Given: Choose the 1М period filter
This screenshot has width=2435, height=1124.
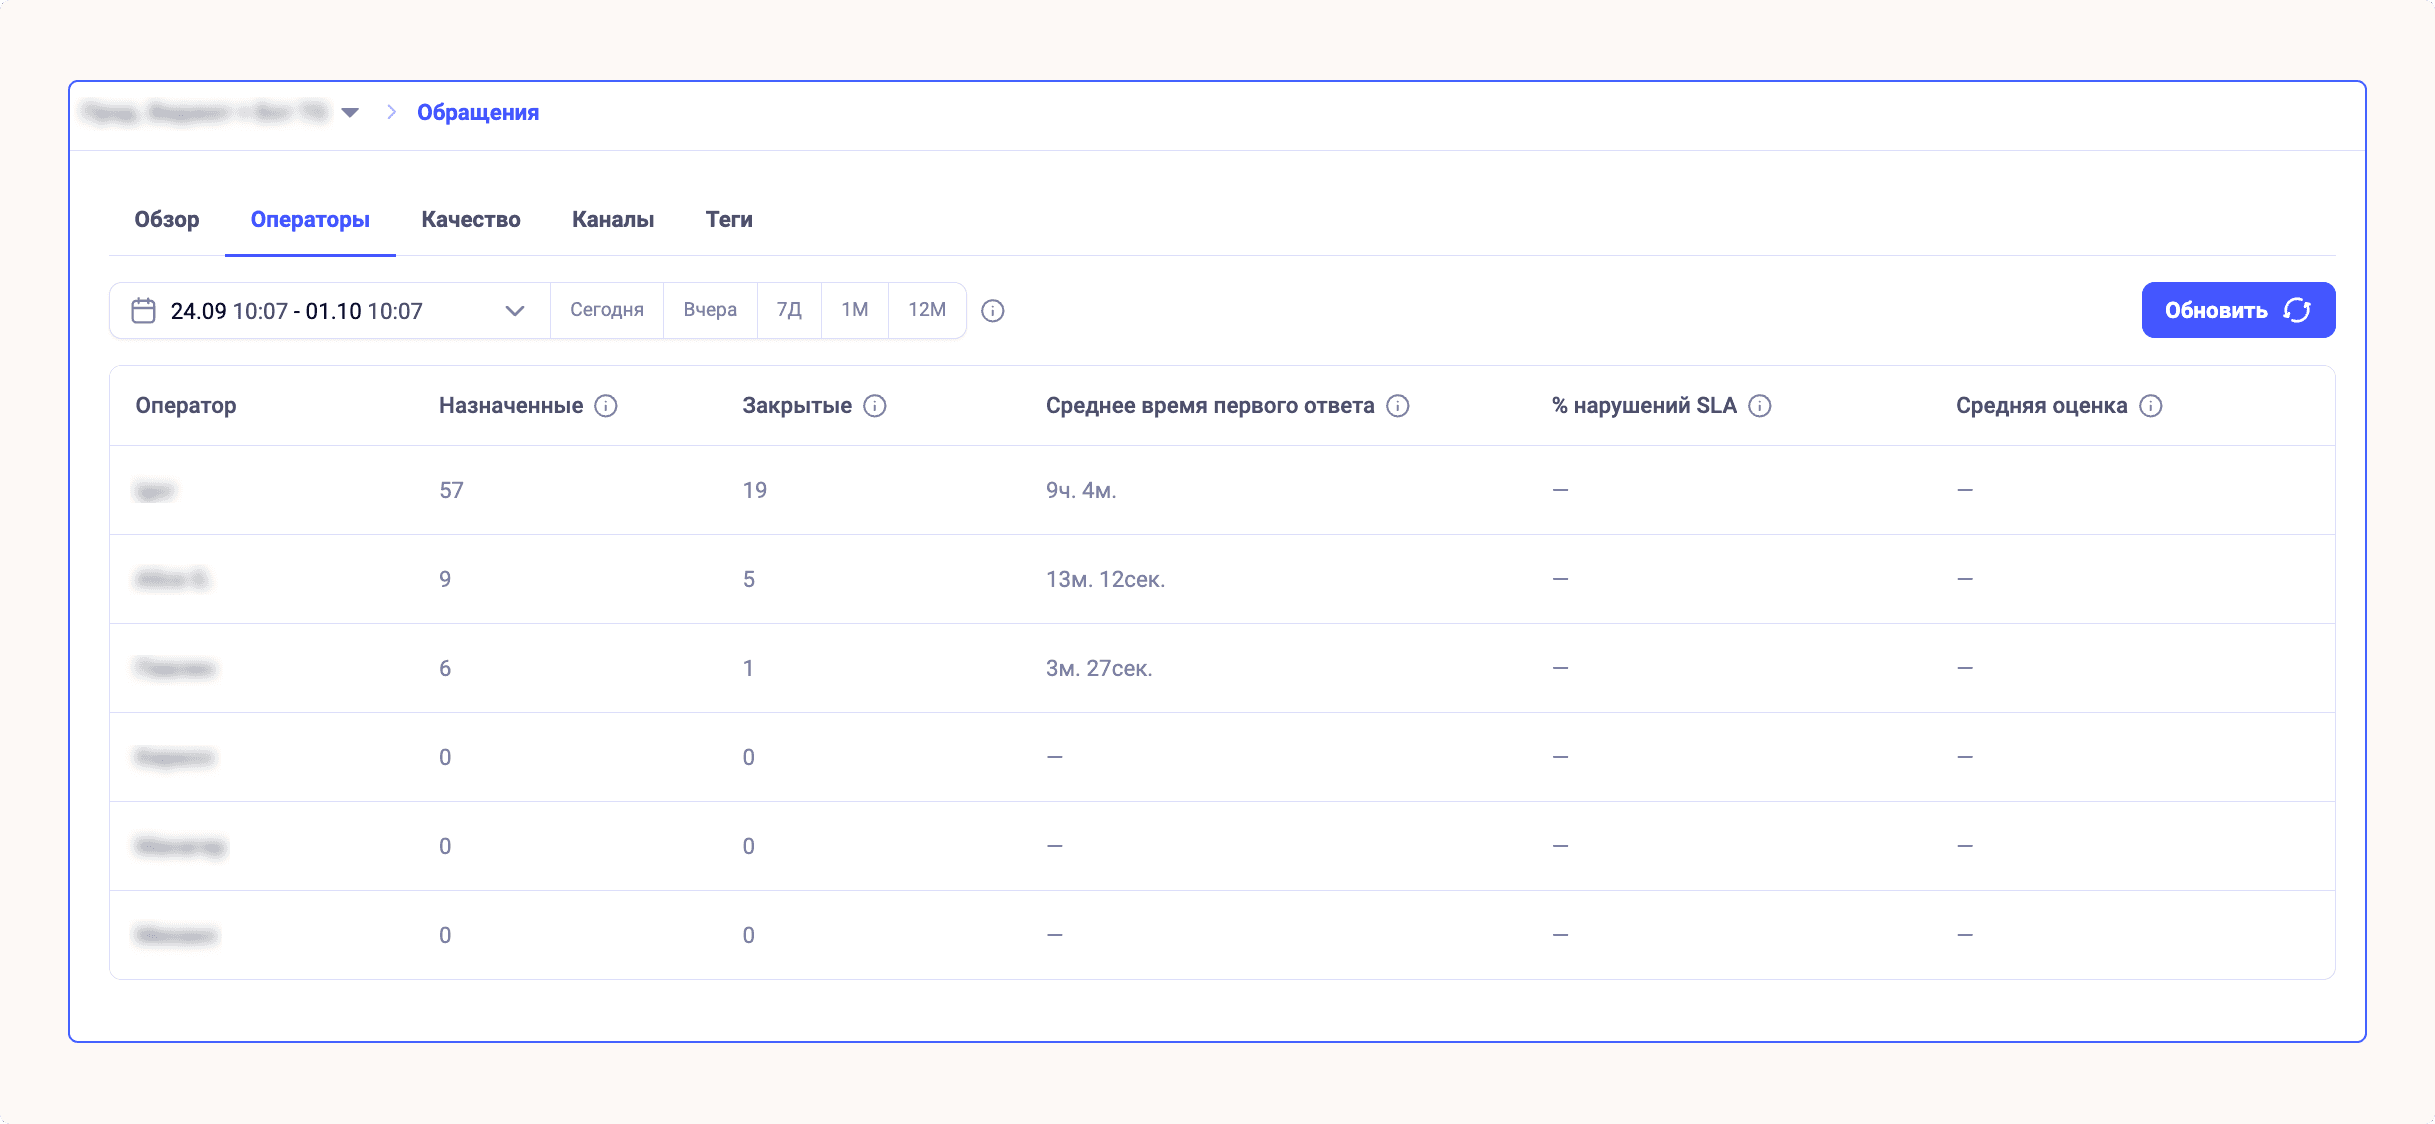Looking at the screenshot, I should pyautogui.click(x=855, y=311).
